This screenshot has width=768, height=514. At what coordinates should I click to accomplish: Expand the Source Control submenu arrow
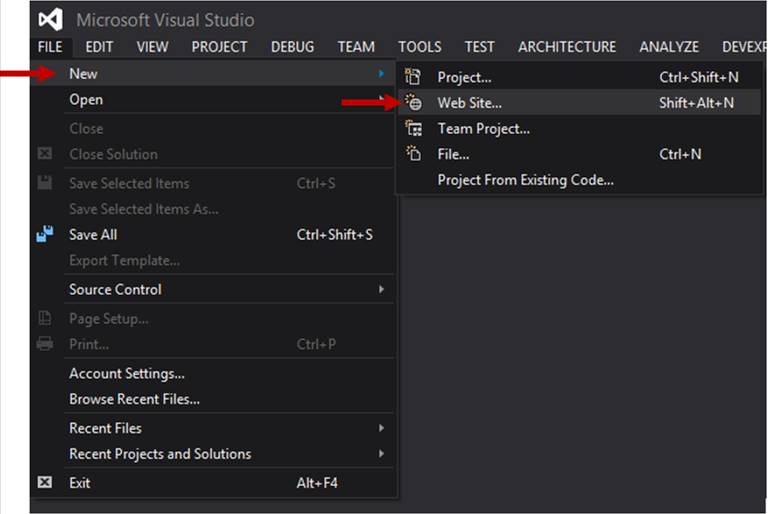[x=381, y=290]
